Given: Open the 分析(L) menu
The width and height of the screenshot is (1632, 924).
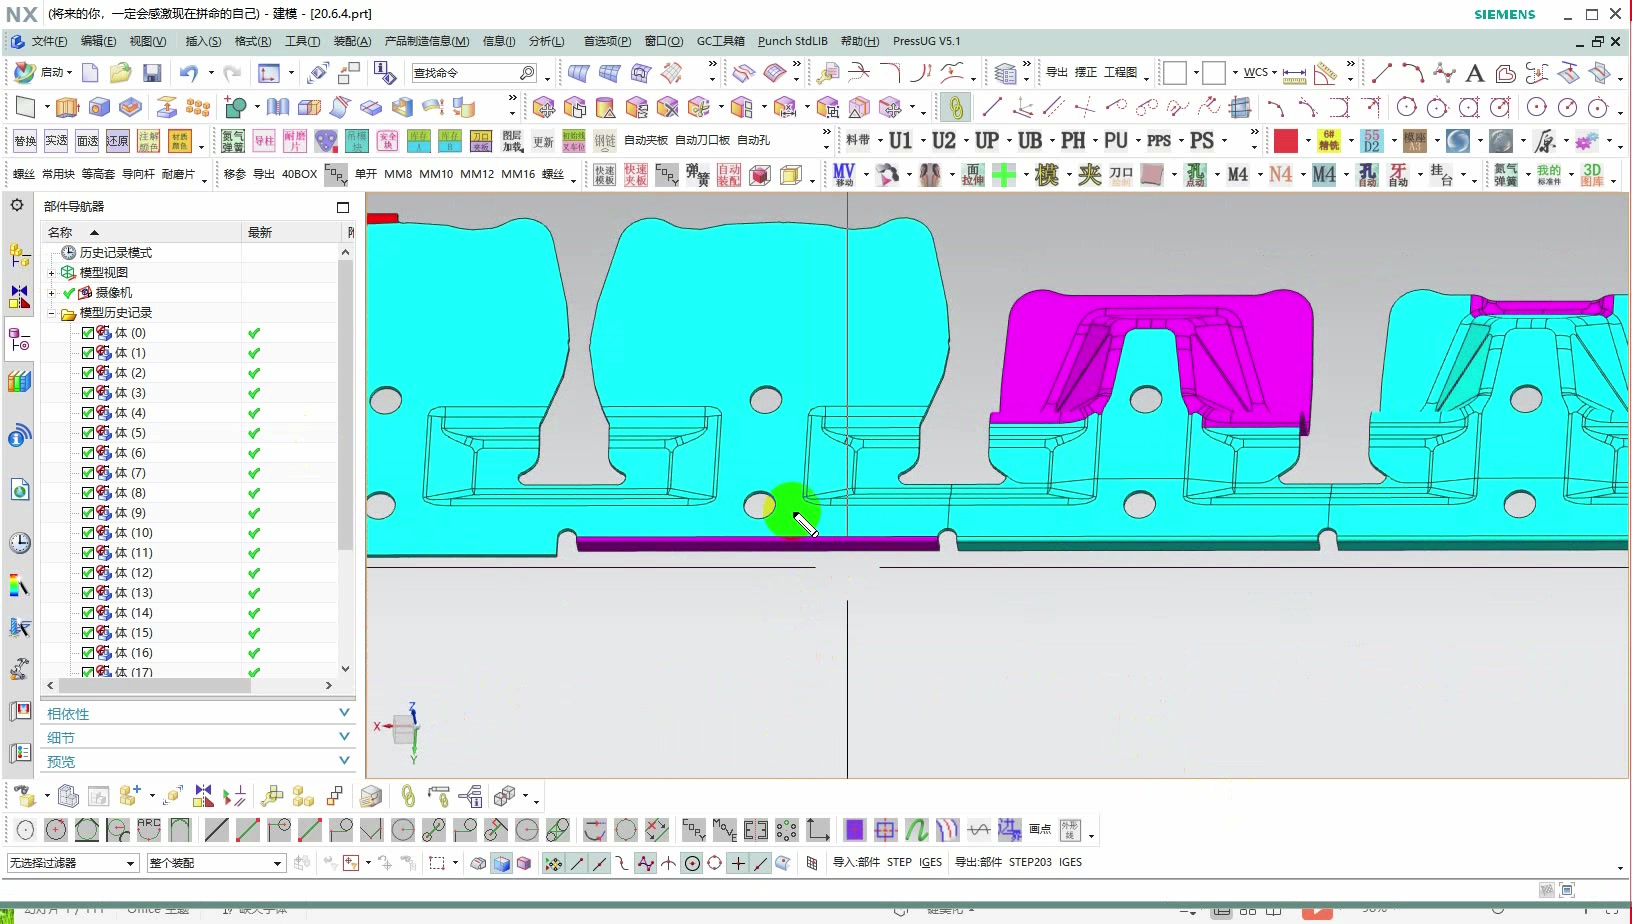Looking at the screenshot, I should 546,41.
